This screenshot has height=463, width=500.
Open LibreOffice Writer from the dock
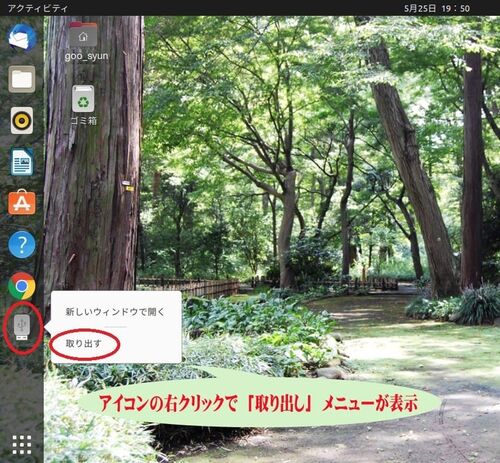(22, 162)
